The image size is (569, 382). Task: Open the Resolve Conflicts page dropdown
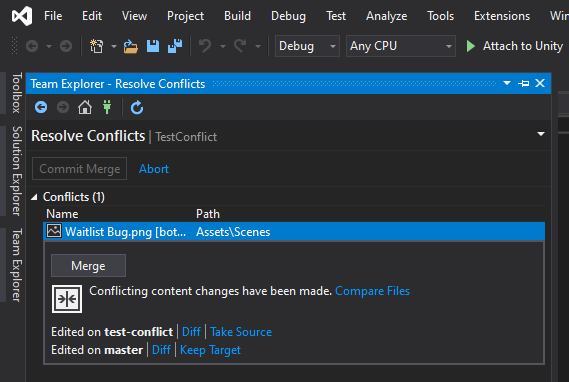pyautogui.click(x=541, y=134)
